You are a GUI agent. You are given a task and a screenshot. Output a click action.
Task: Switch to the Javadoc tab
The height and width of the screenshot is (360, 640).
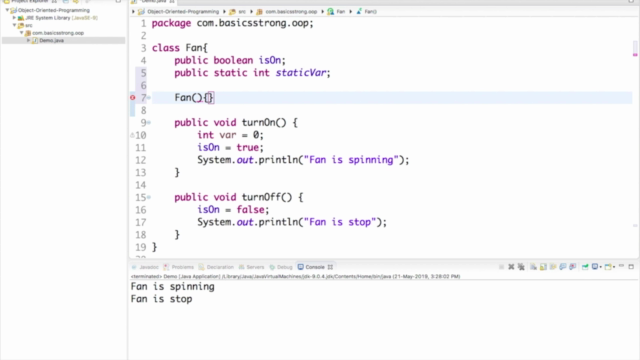tap(145, 267)
